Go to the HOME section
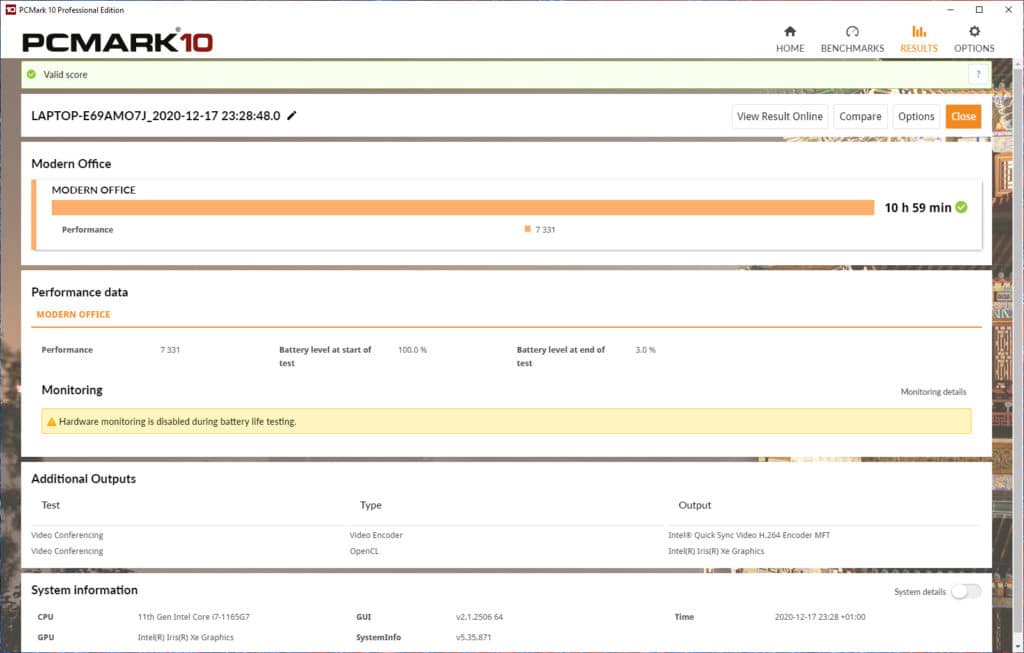1024x653 pixels. point(790,39)
